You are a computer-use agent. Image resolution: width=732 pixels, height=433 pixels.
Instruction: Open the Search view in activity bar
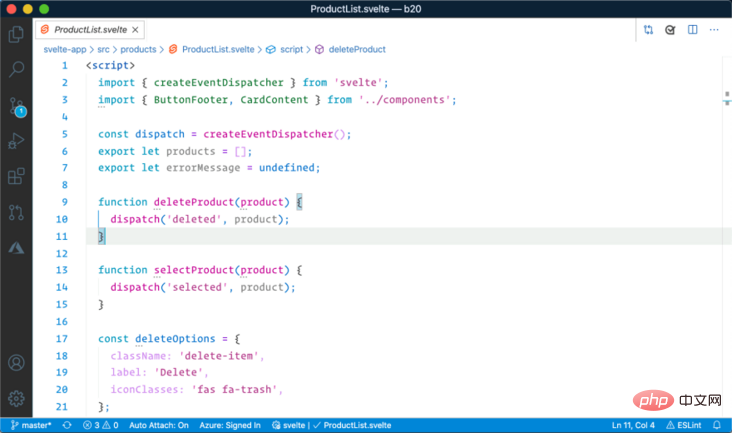pyautogui.click(x=16, y=70)
